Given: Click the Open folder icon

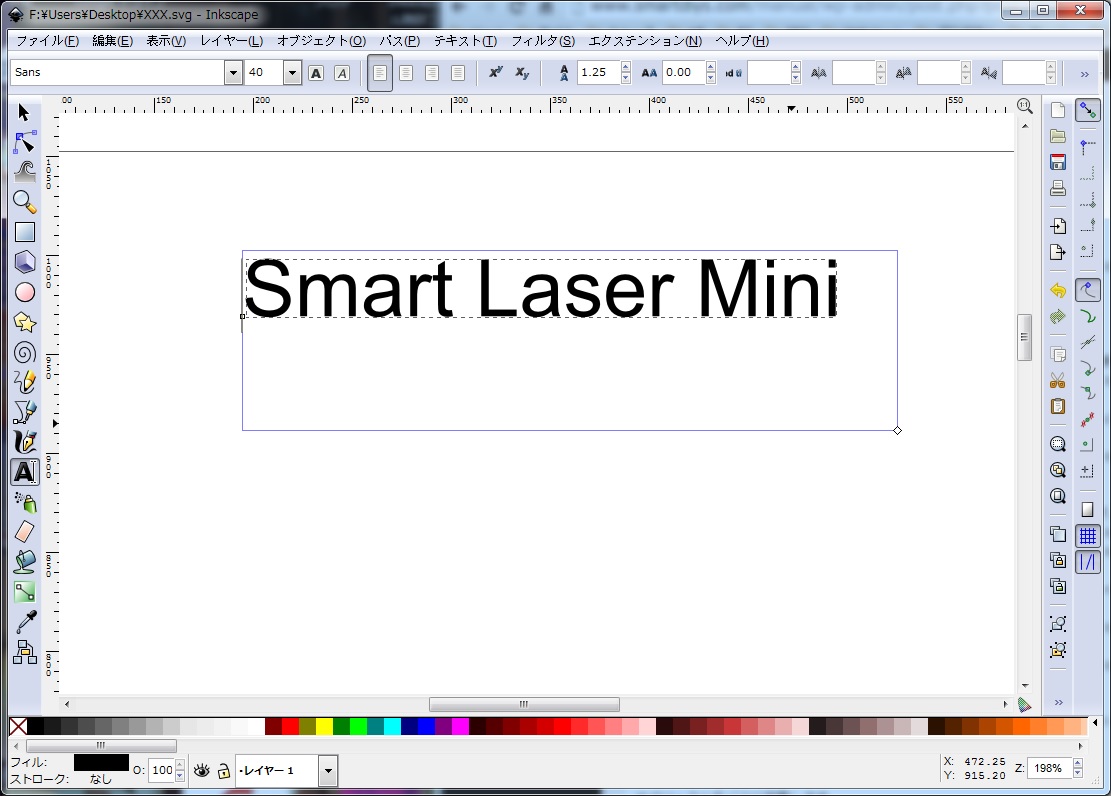Looking at the screenshot, I should tap(1058, 136).
